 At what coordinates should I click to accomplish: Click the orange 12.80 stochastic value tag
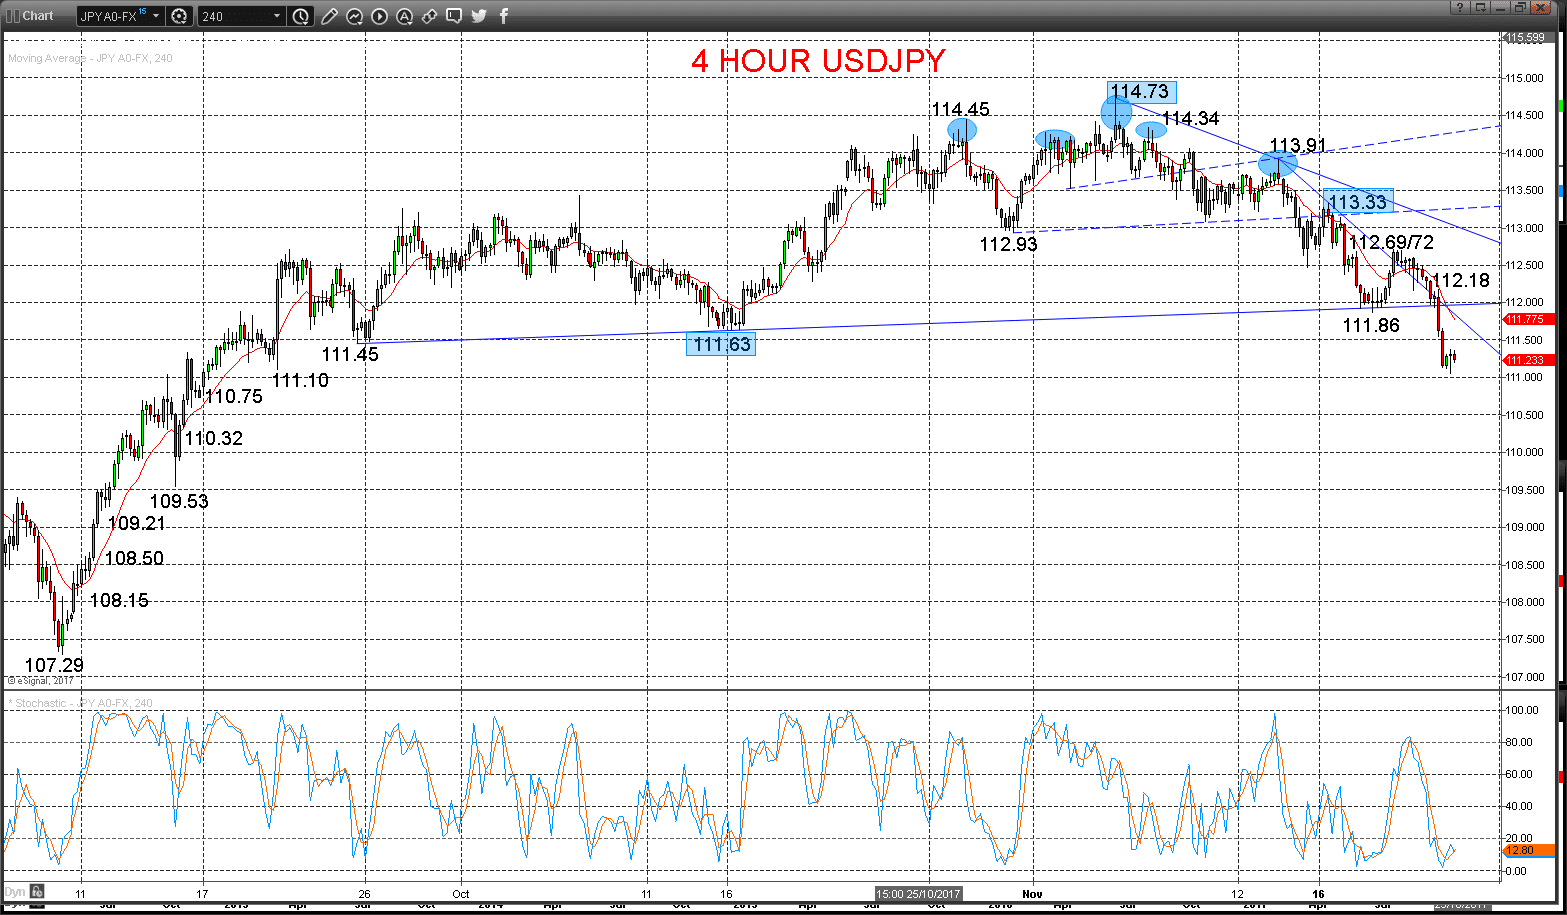pyautogui.click(x=1530, y=850)
